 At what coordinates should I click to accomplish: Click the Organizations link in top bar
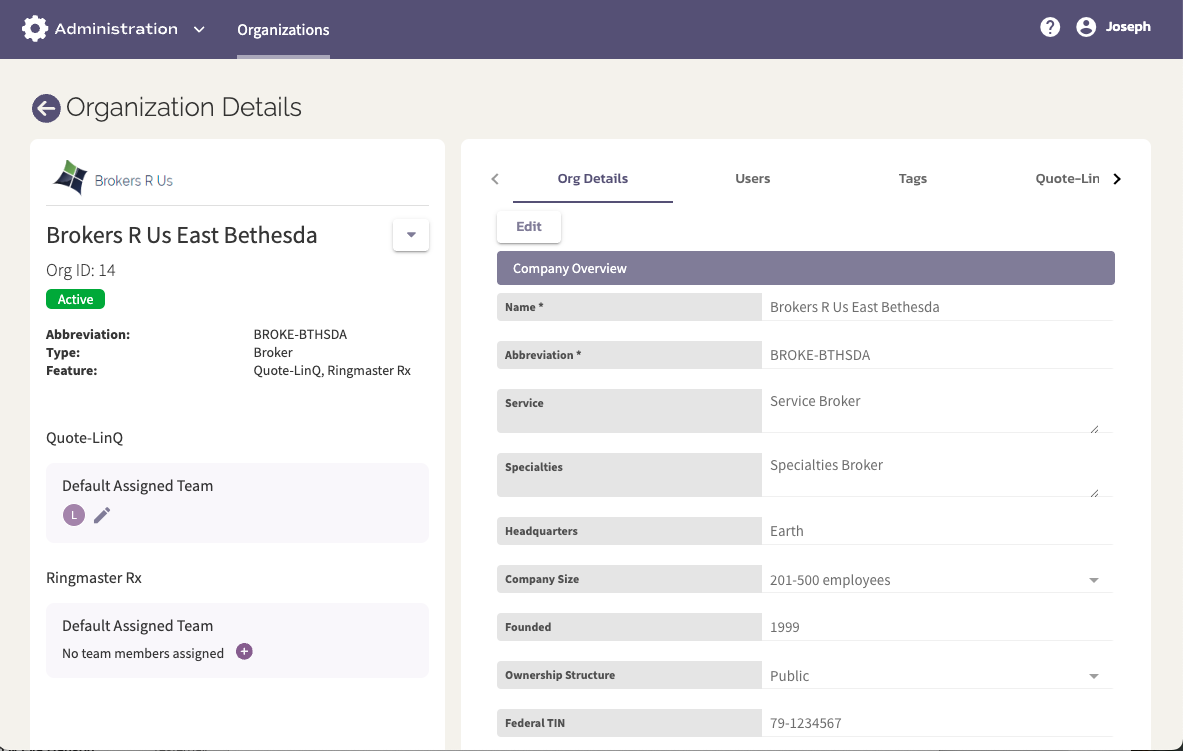click(283, 29)
